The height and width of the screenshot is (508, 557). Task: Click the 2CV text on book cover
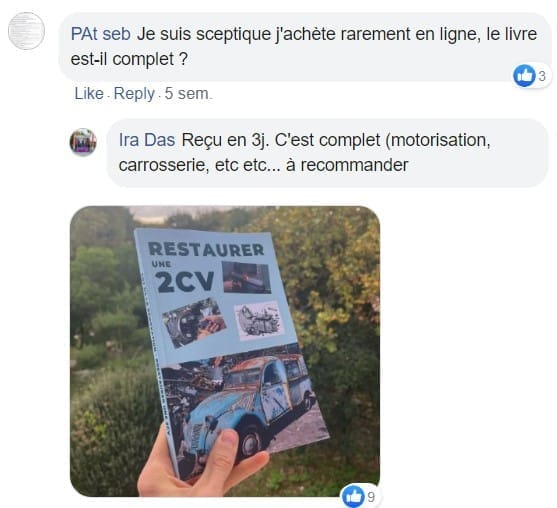click(x=185, y=281)
